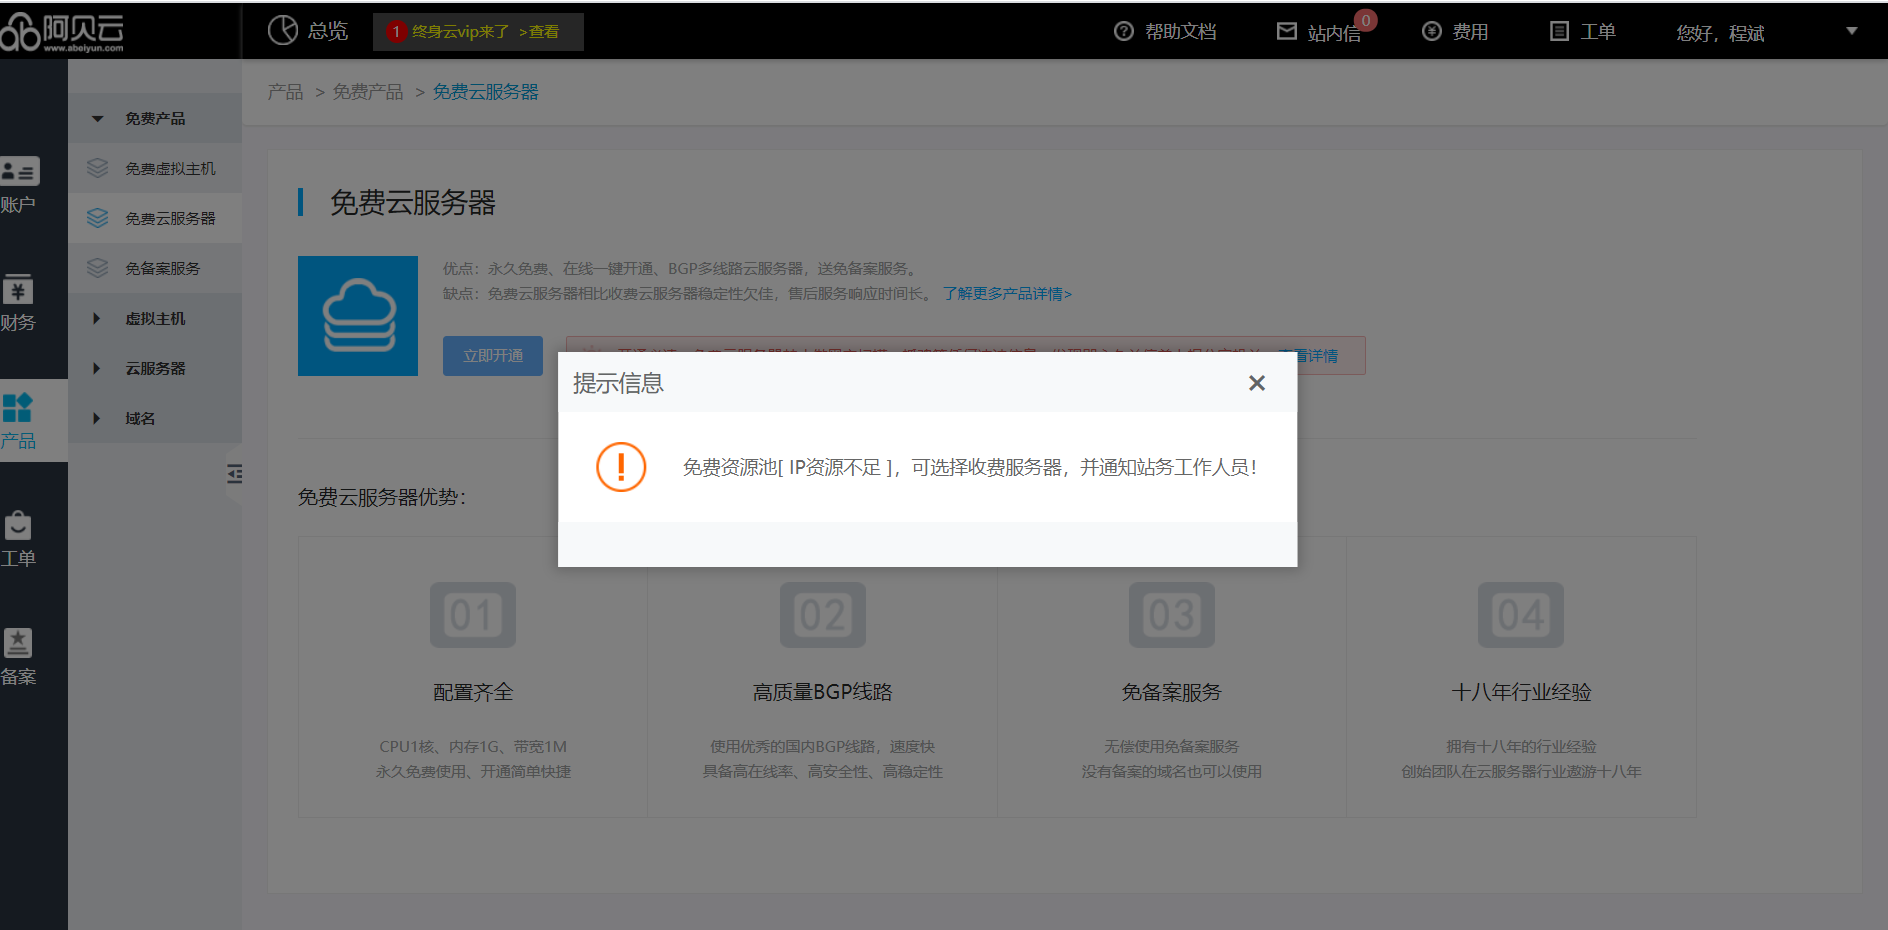
Task: Select the 产品 sidebar icon
Action: click(17, 408)
